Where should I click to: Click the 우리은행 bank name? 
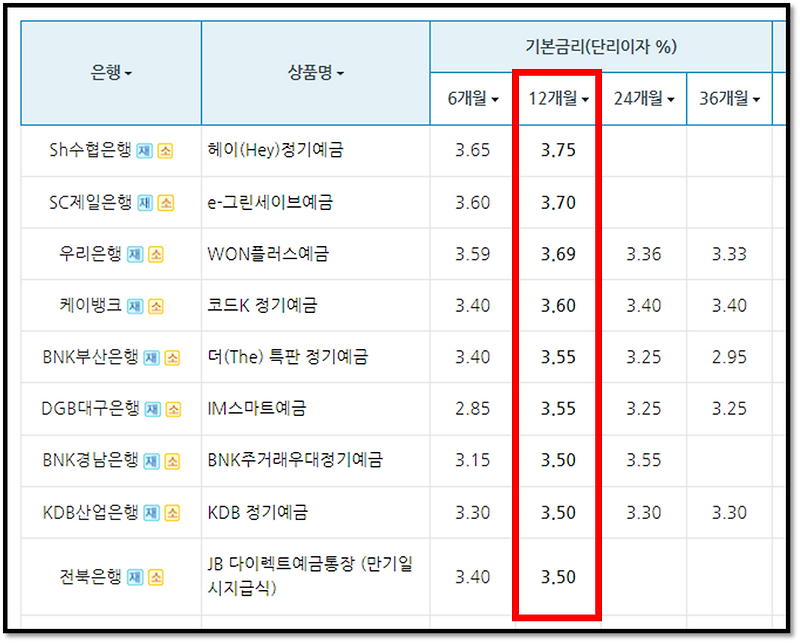coord(90,253)
